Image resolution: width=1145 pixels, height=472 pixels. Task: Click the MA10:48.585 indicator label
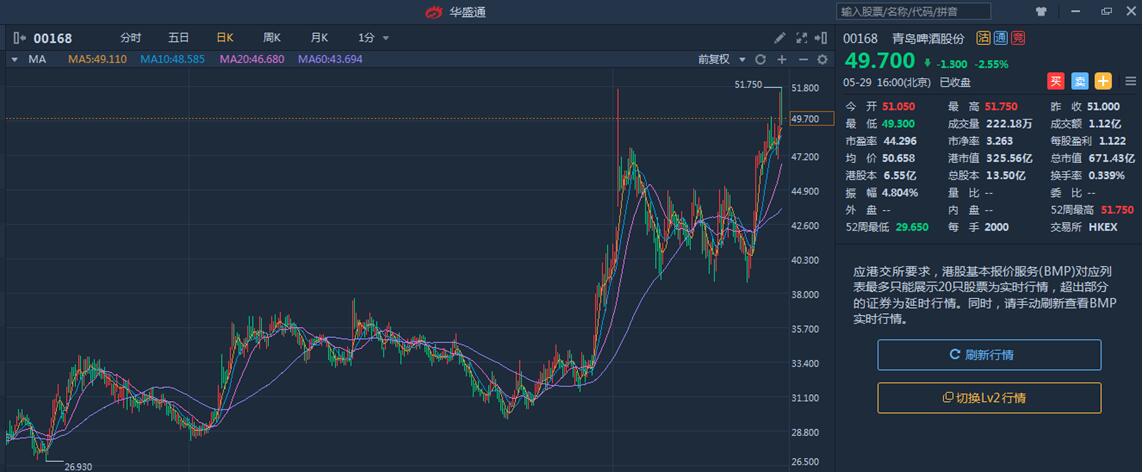tap(172, 59)
